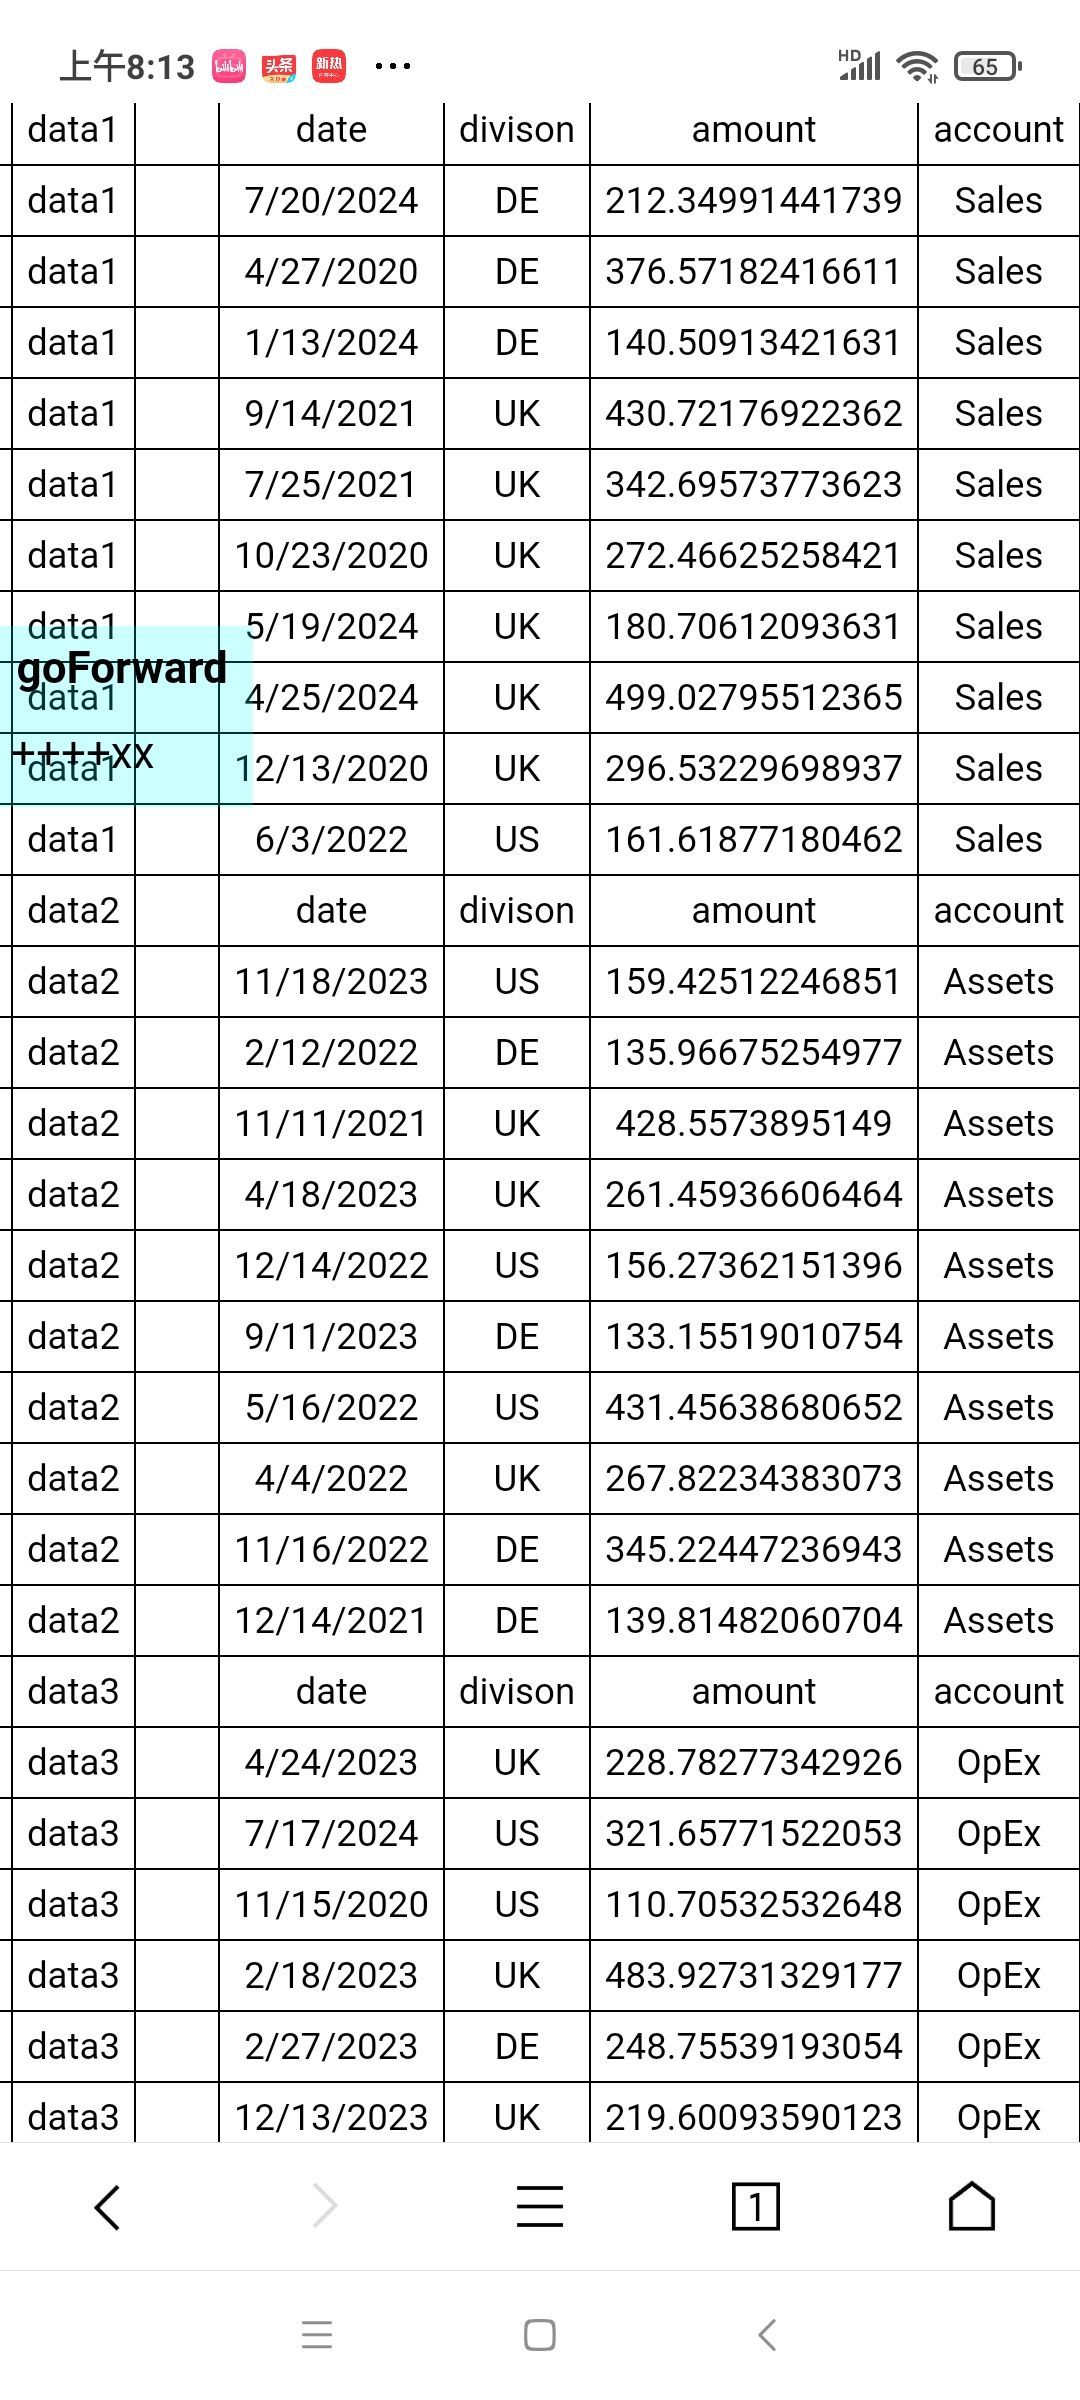
Task: Tap the status bar three-dots overflow
Action: (x=392, y=66)
